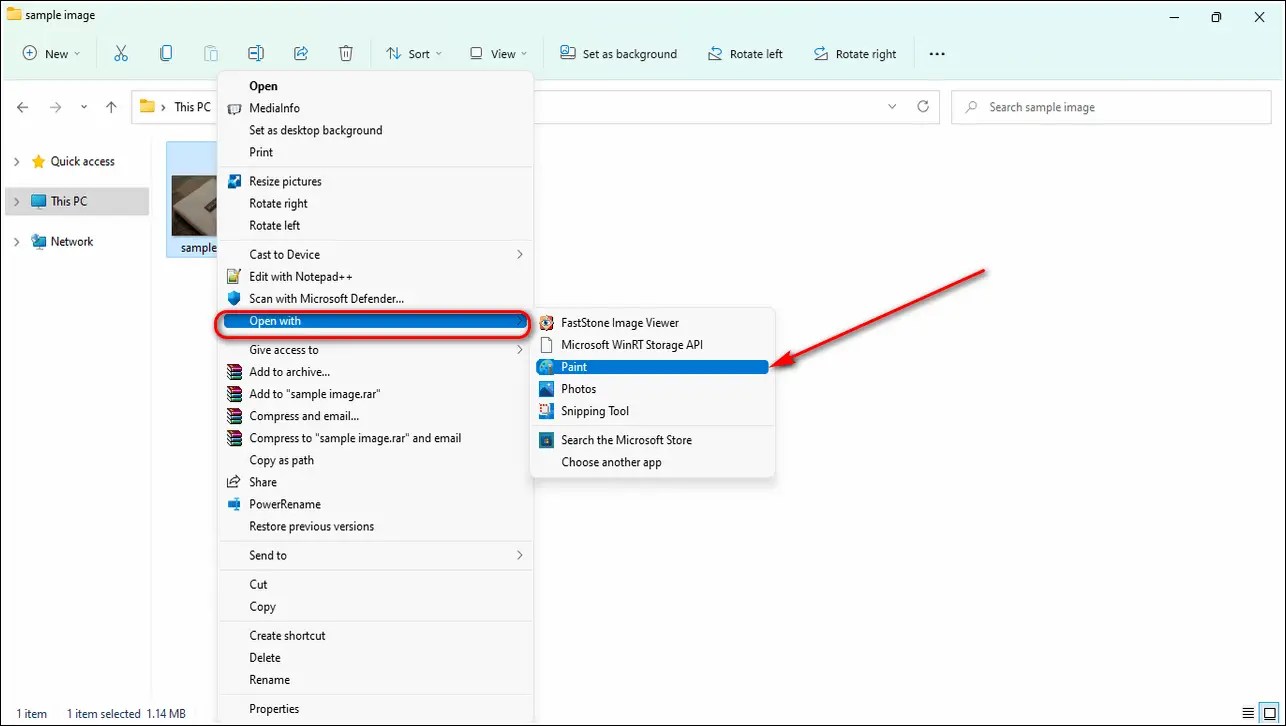This screenshot has width=1286, height=726.
Task: Open the image with Paint
Action: pyautogui.click(x=652, y=367)
